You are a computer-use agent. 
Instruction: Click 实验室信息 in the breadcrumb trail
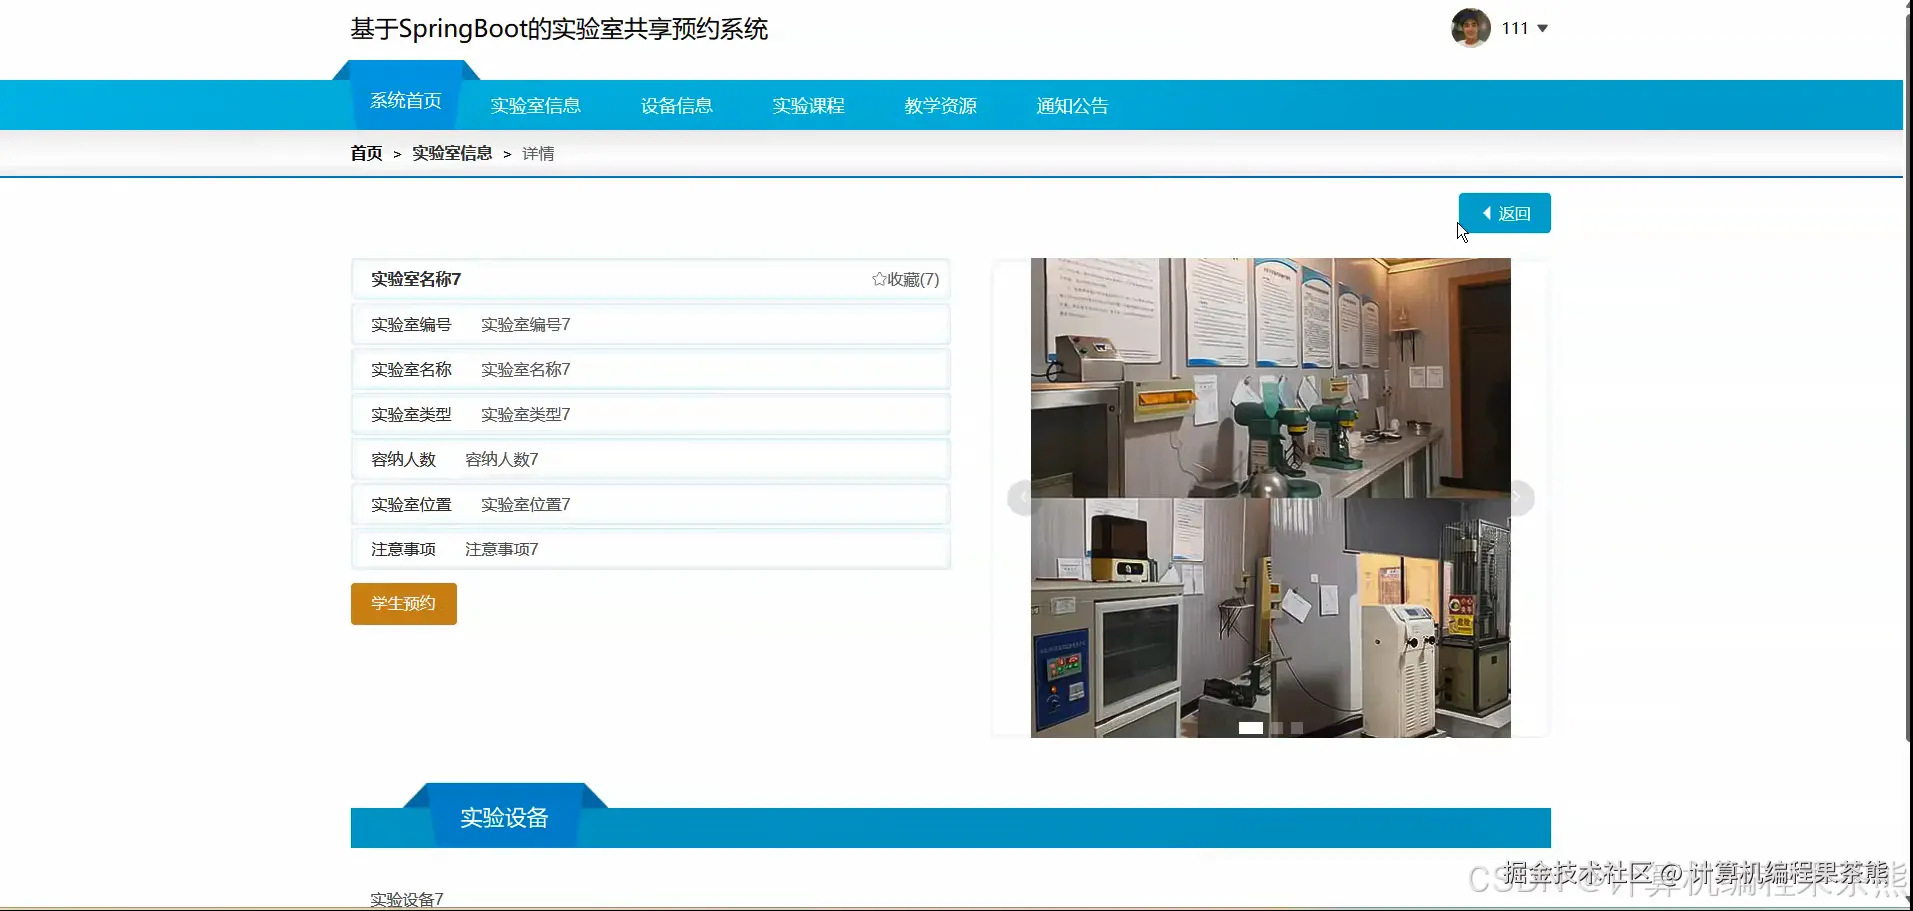tap(453, 152)
